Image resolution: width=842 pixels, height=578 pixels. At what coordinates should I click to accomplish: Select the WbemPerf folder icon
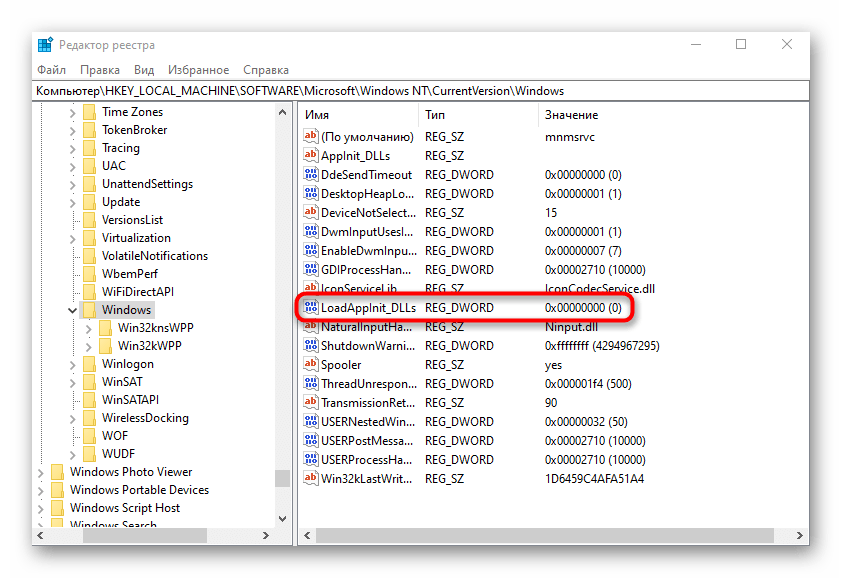(x=90, y=274)
